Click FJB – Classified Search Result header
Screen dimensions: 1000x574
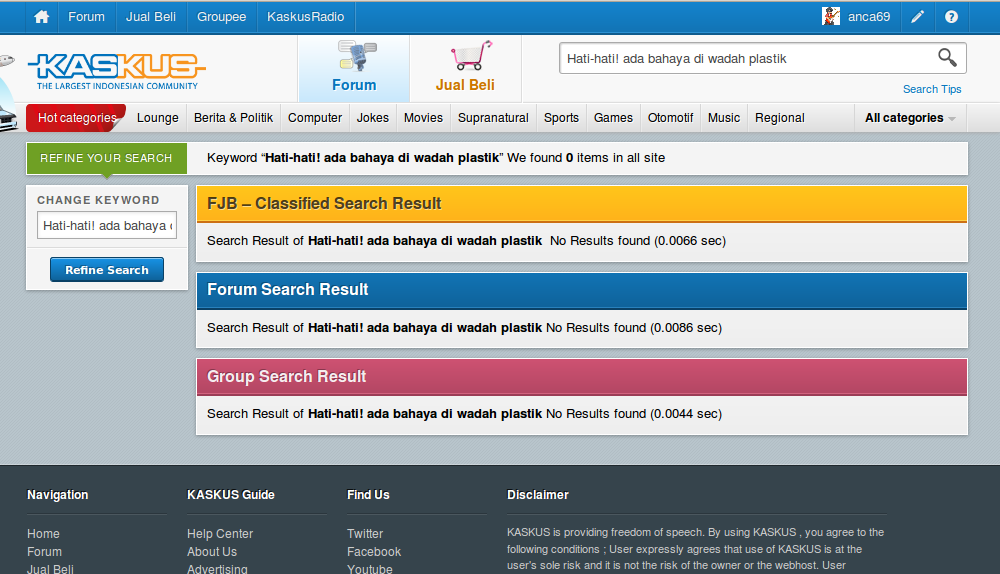[x=582, y=203]
